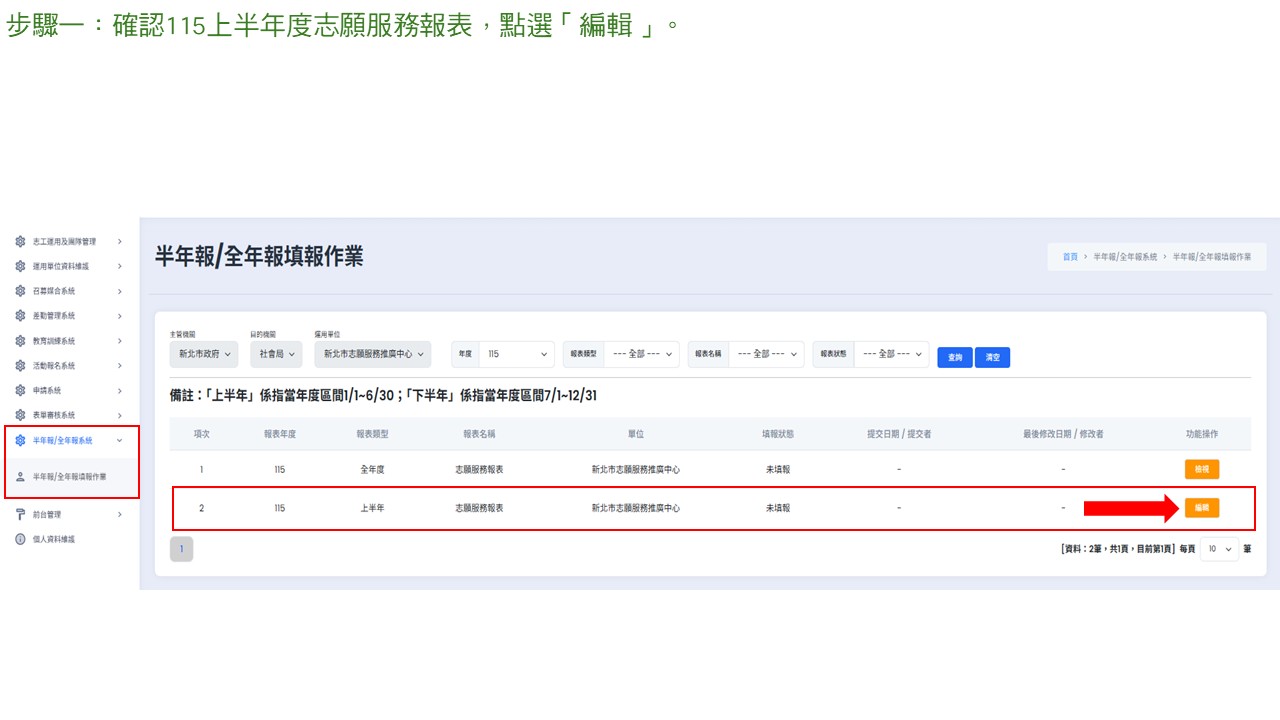Click 最後修改日期 / 修改者 column header

pos(1063,434)
